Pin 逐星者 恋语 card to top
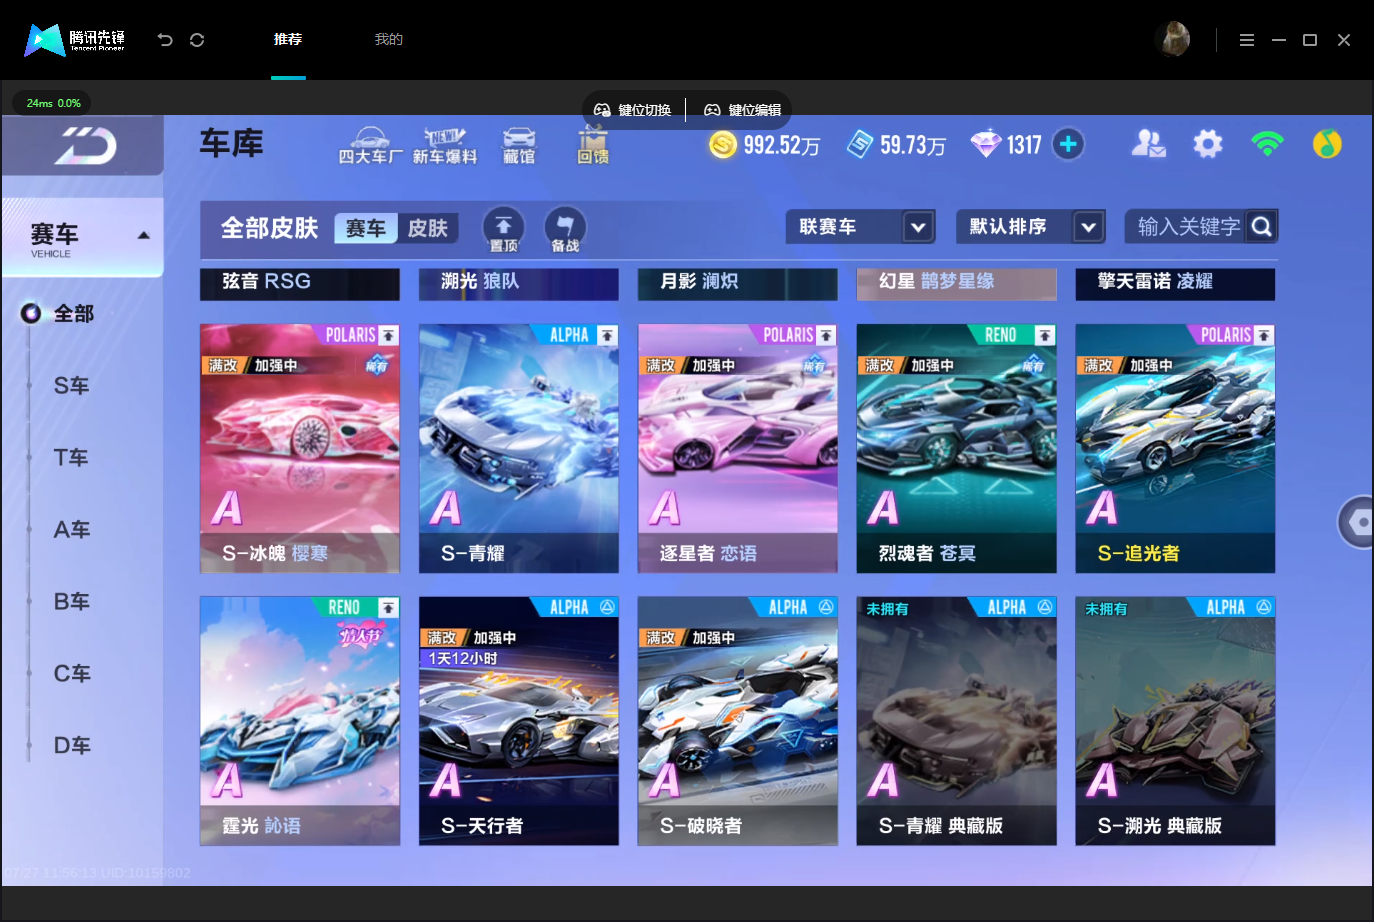Image resolution: width=1374 pixels, height=922 pixels. pos(826,335)
